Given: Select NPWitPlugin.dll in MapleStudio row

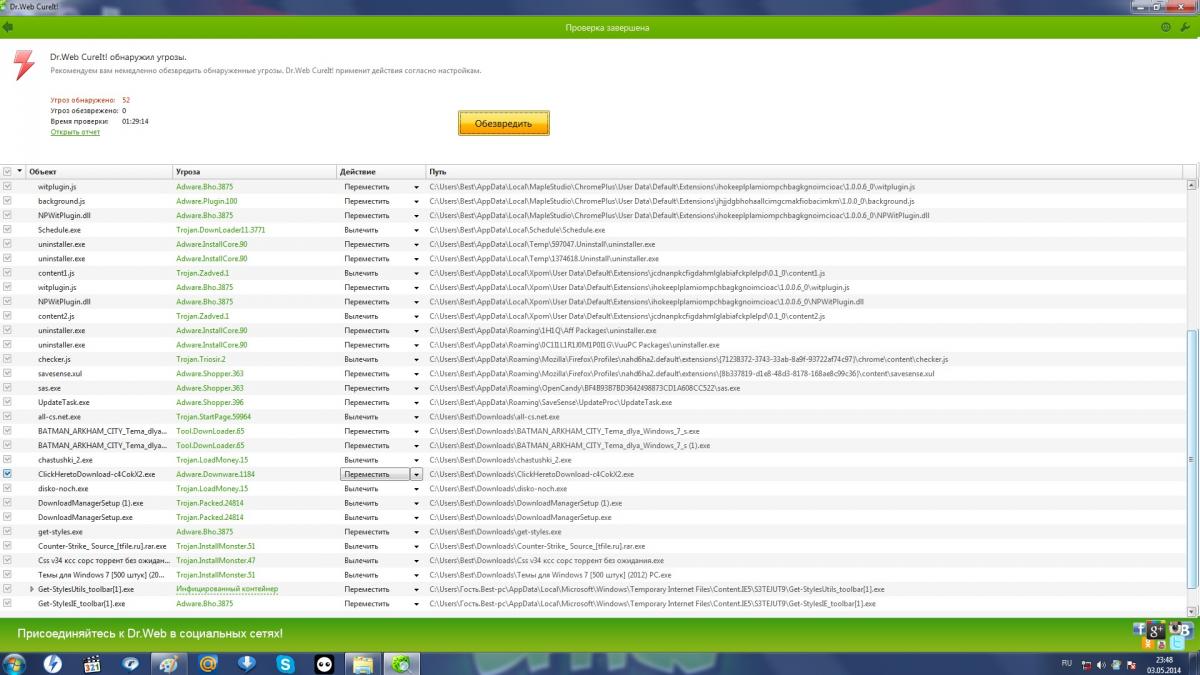Looking at the screenshot, I should coord(64,215).
